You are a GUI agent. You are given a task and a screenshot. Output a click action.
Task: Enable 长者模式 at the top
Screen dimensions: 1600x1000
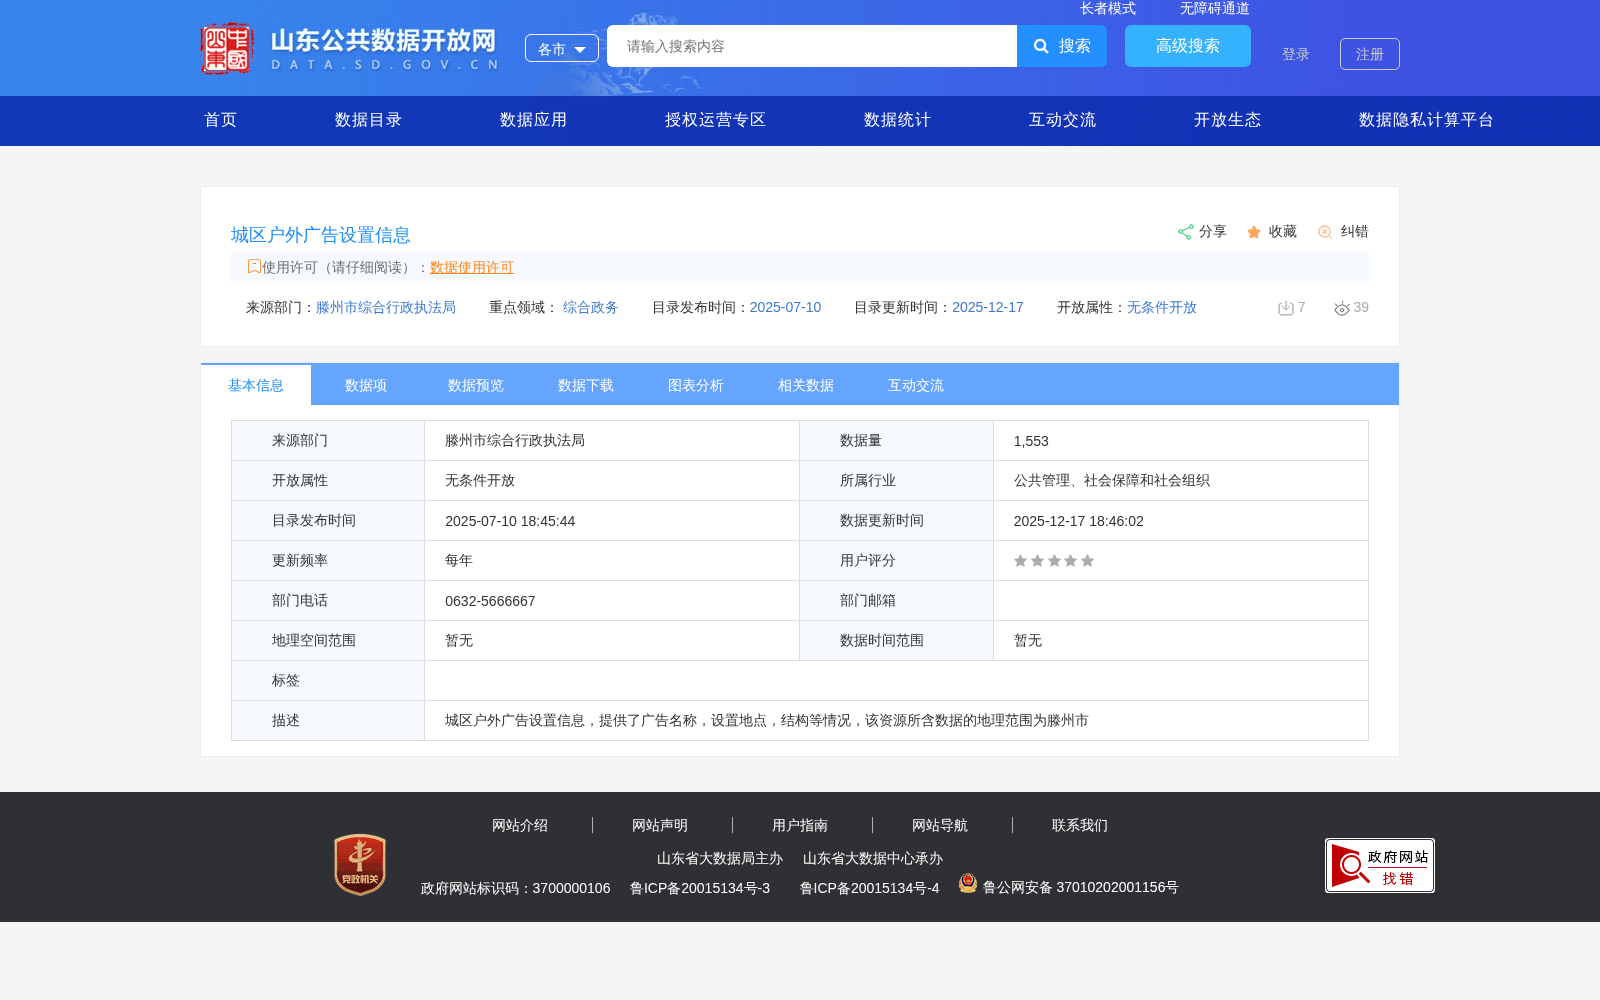(1108, 8)
